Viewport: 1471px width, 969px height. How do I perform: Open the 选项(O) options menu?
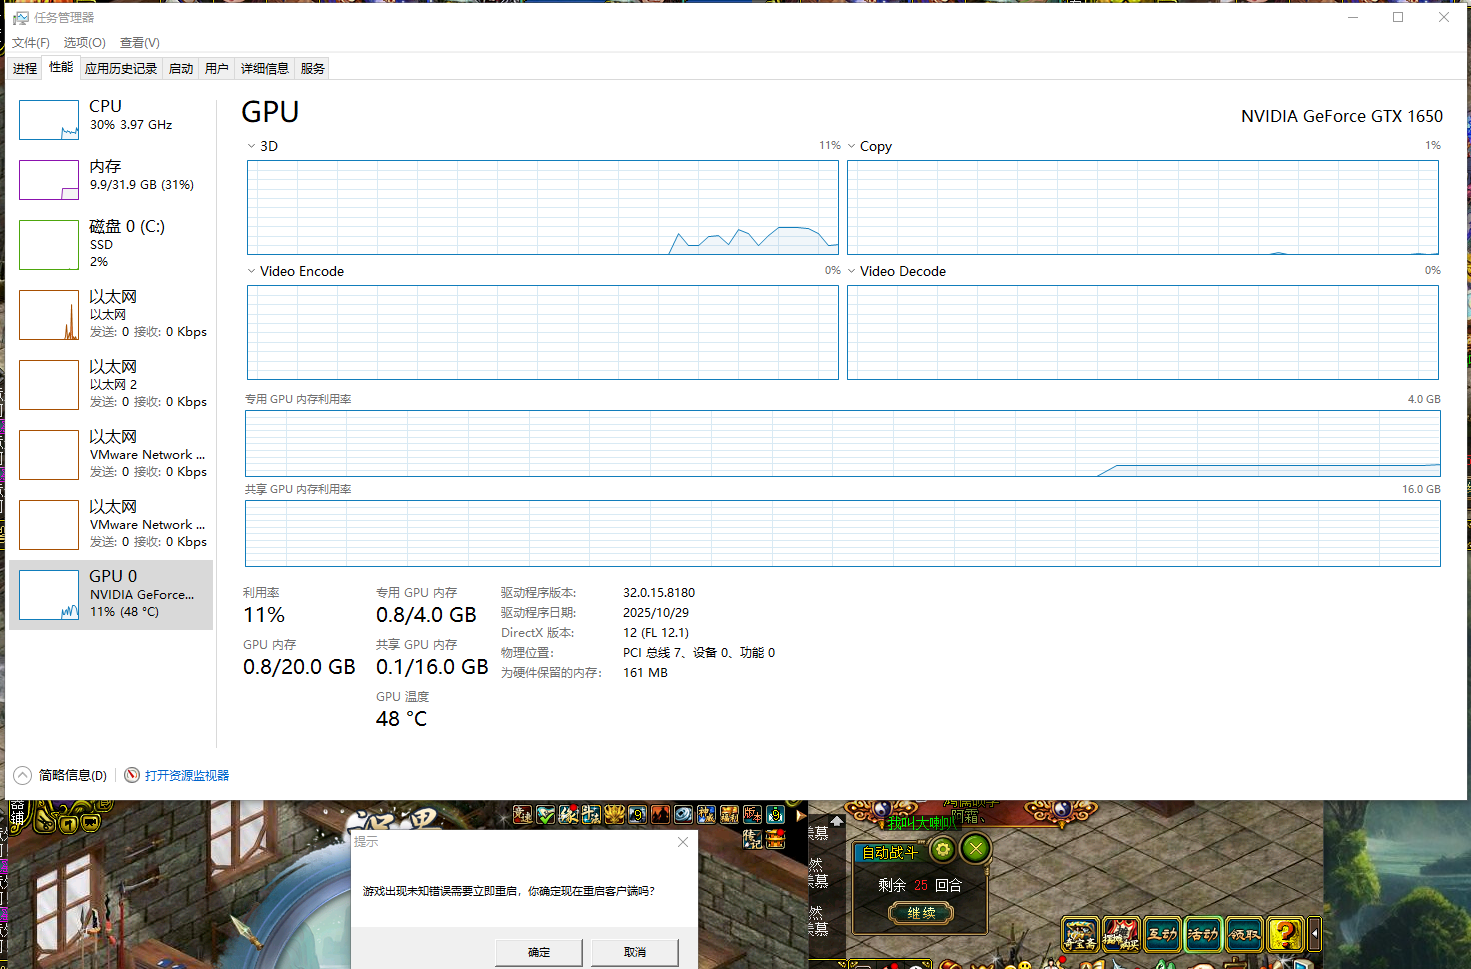tap(84, 42)
